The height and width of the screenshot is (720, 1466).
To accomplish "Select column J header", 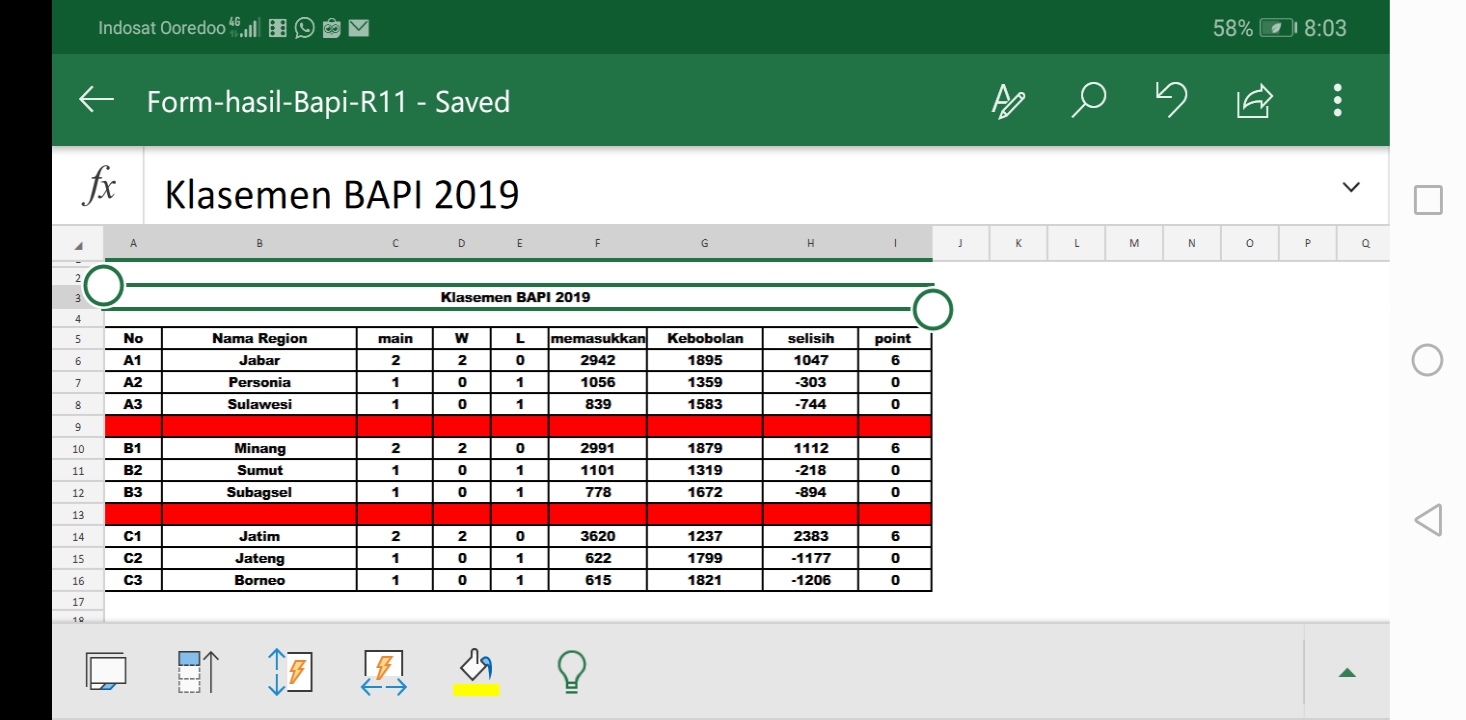I will tap(960, 243).
